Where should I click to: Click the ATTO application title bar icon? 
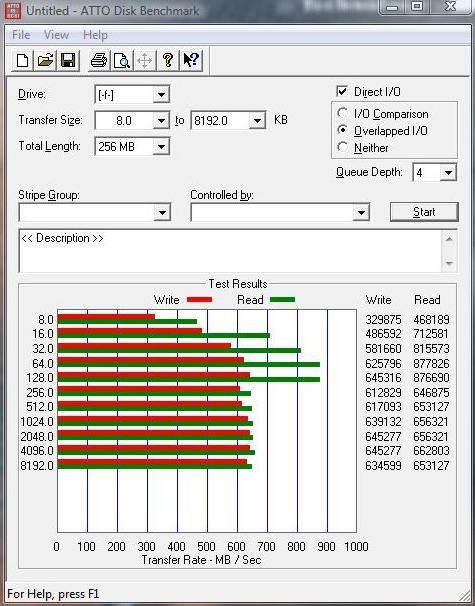pos(13,10)
